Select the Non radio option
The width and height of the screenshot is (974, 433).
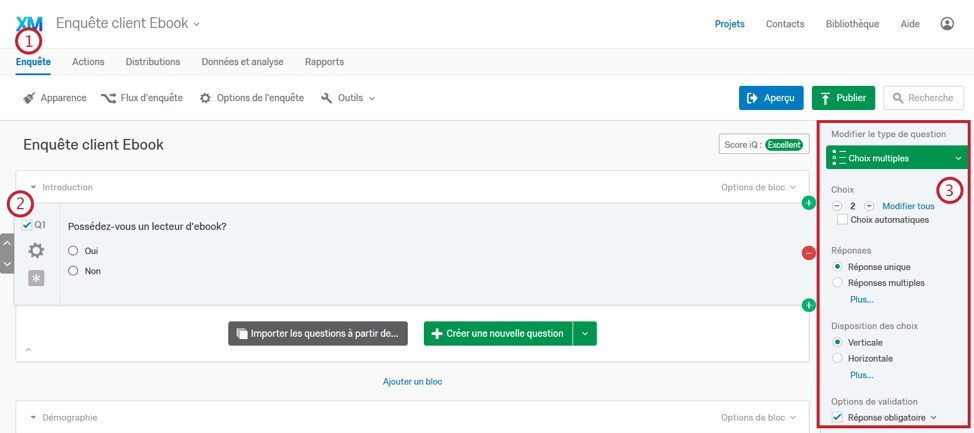coord(73,271)
